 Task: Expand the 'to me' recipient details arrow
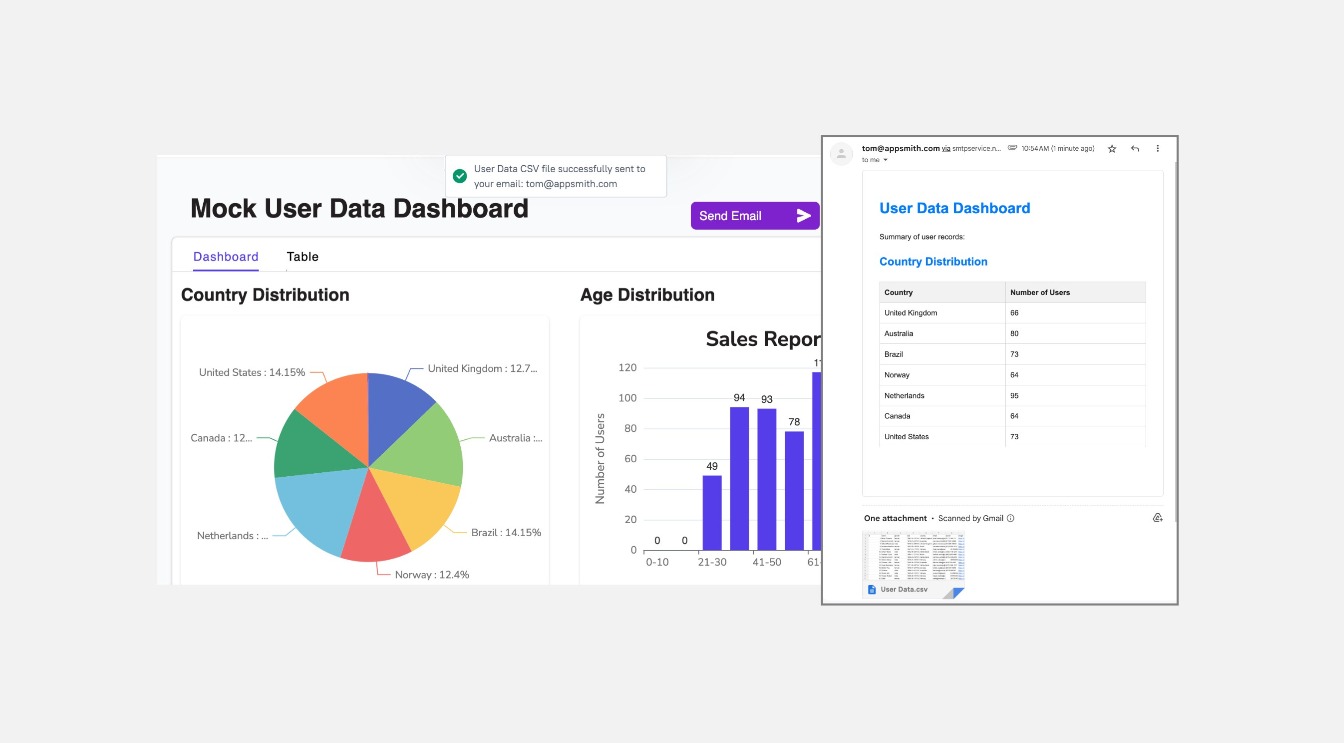pos(885,160)
